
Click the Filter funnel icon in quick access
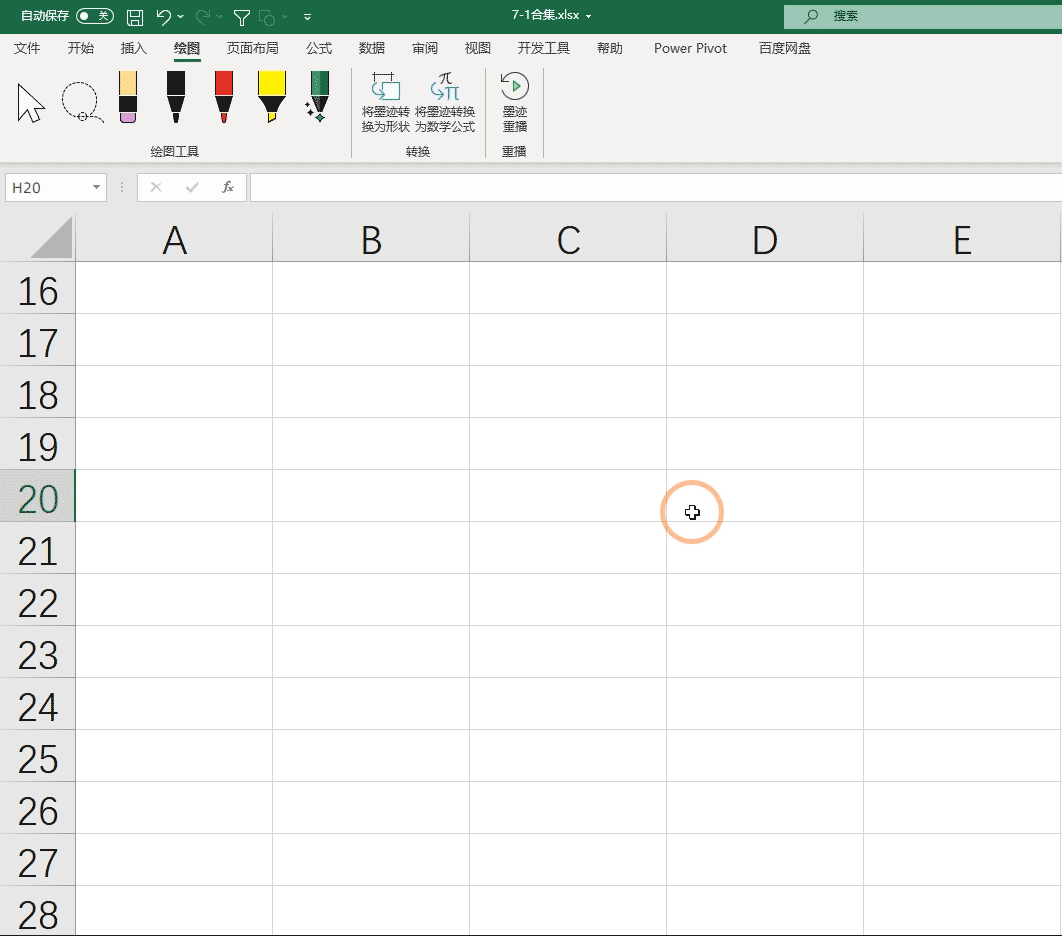click(242, 18)
